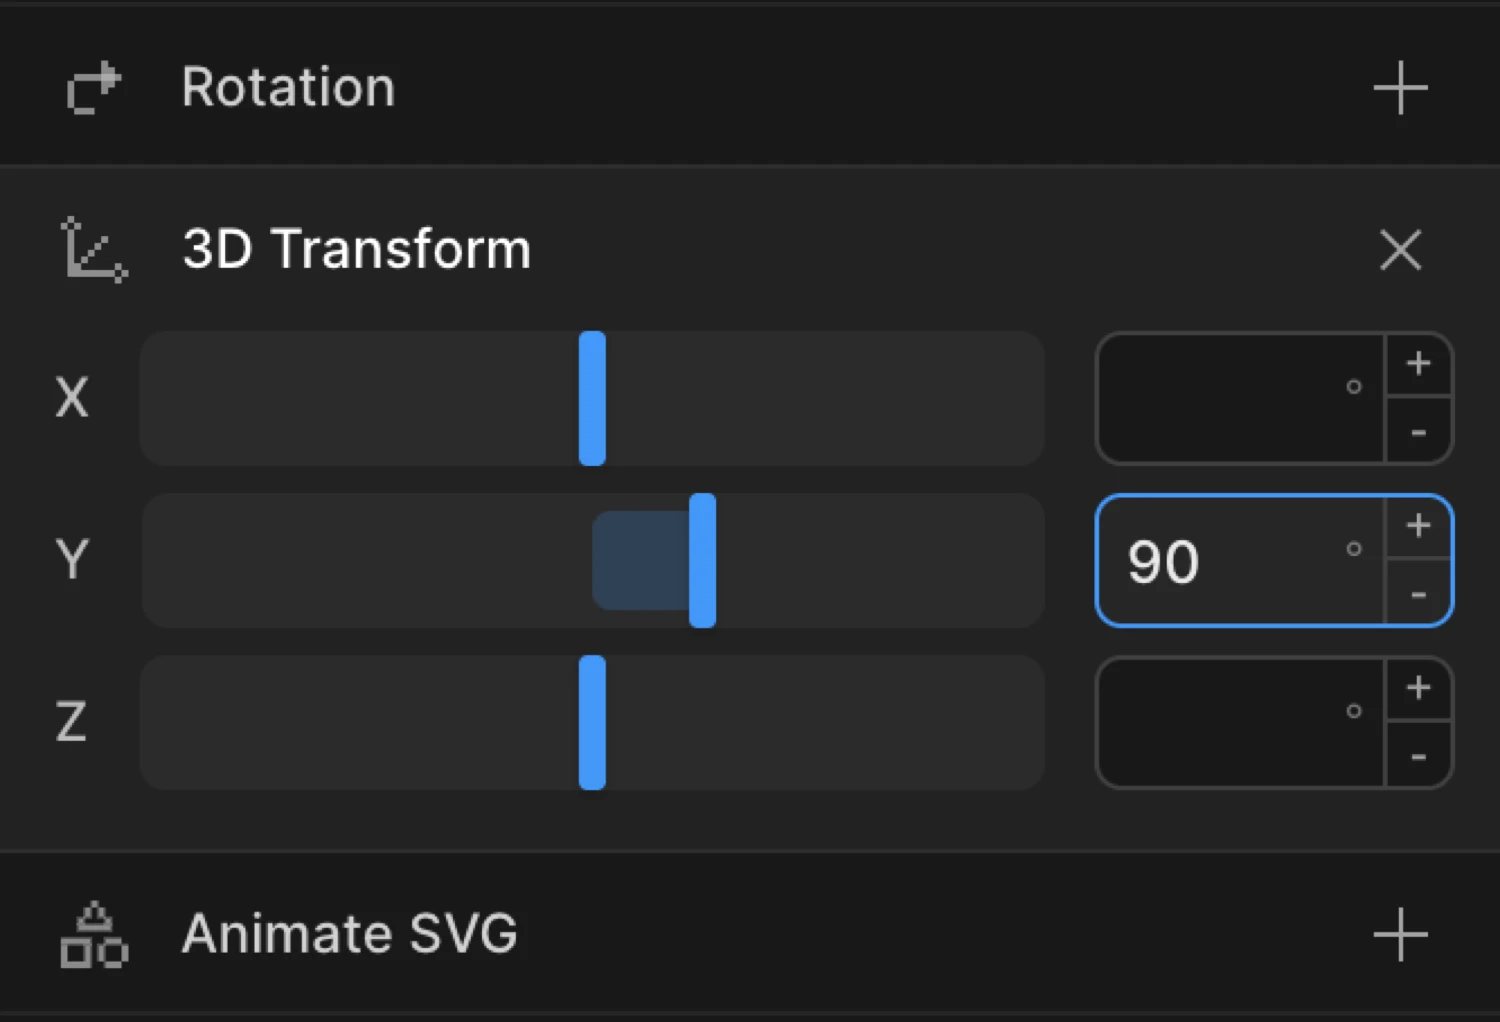Click the degree symbol on the Y input
The image size is (1500, 1022).
point(1354,549)
